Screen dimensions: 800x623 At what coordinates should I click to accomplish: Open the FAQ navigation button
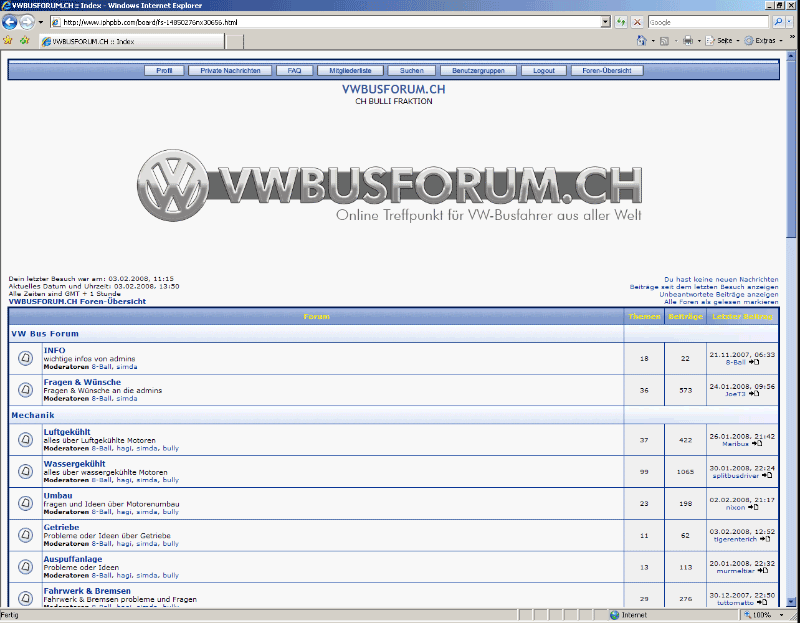(x=294, y=70)
